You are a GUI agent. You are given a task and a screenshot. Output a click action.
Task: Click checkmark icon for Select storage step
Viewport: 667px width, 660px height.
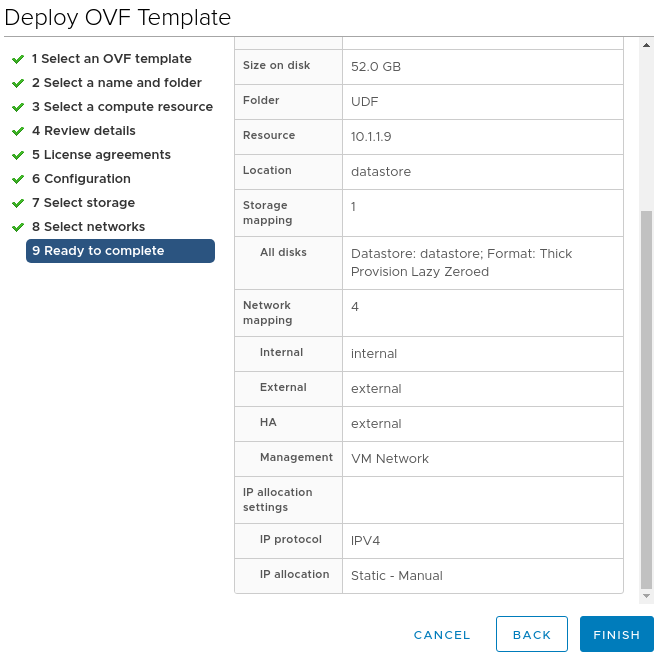point(18,203)
